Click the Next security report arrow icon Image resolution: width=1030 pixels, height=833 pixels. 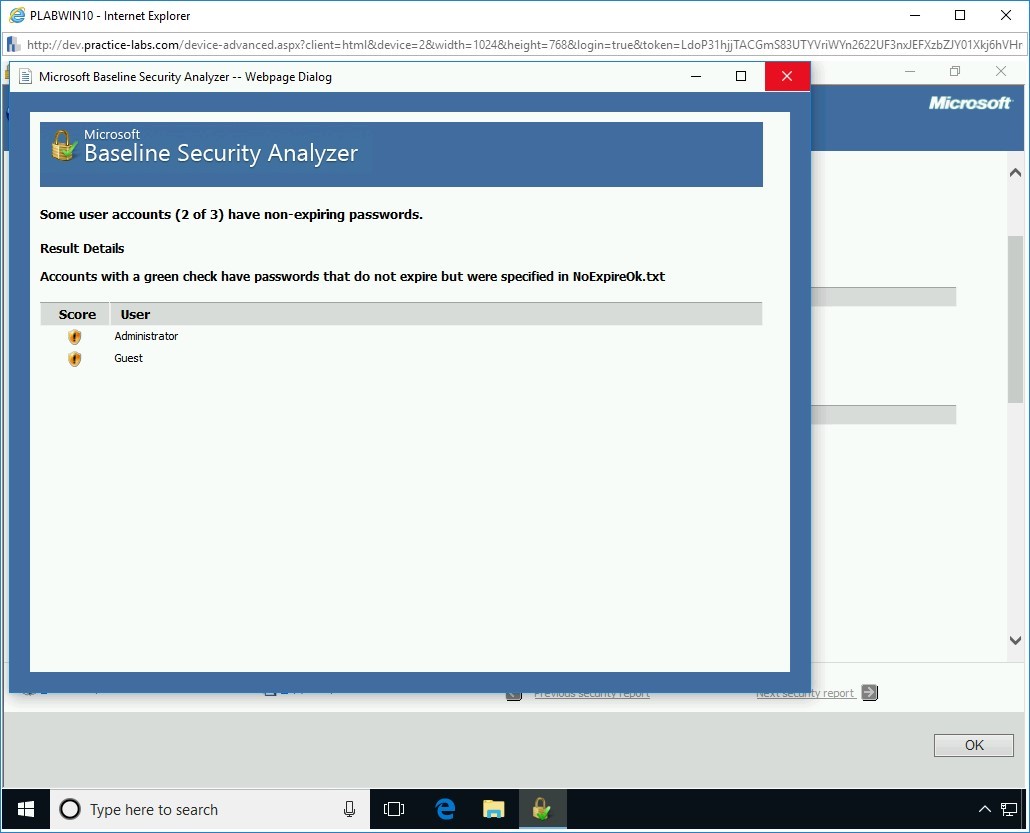coord(870,692)
